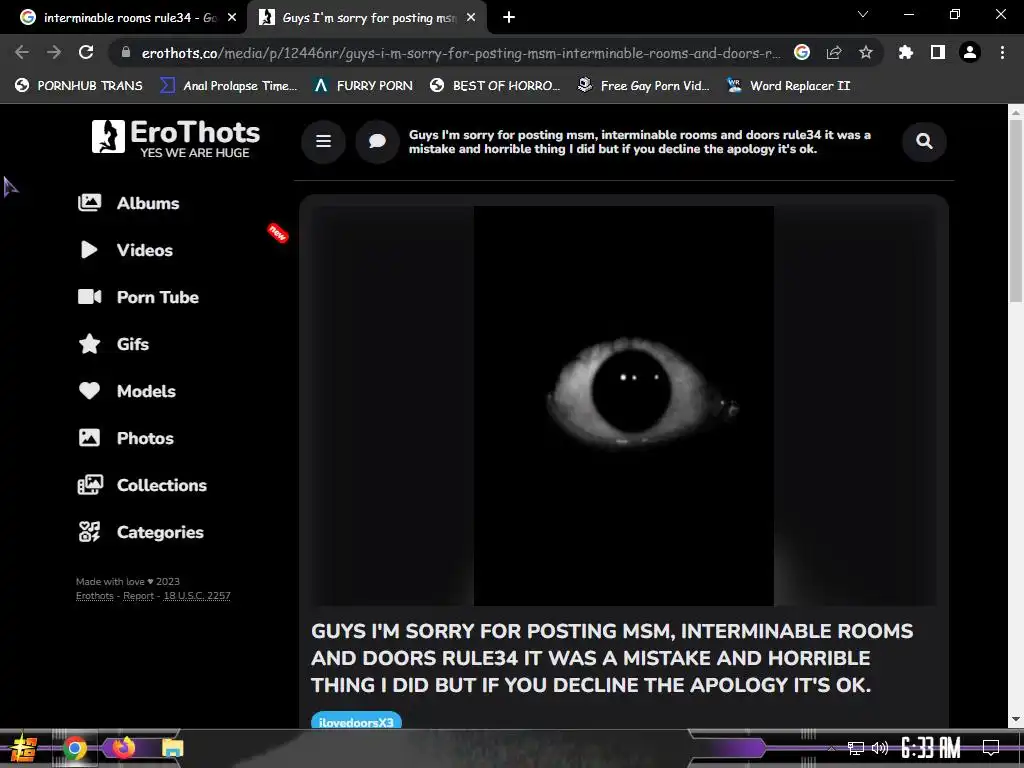Toggle the browser side panel
Viewport: 1024px width, 768px height.
click(x=938, y=52)
